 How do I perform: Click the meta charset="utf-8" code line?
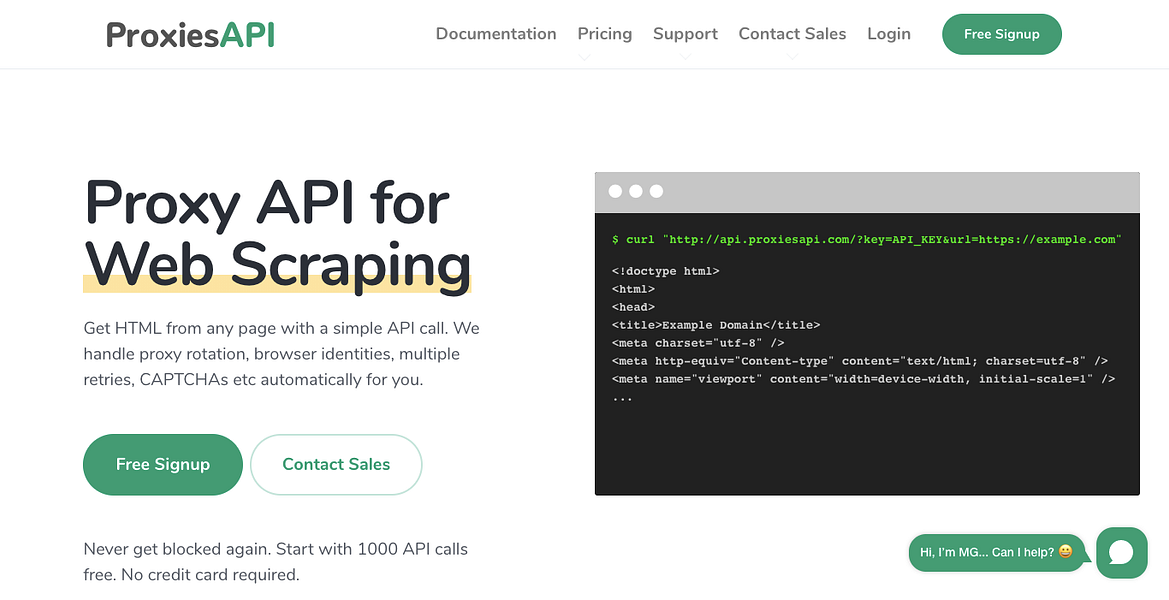[x=698, y=343]
